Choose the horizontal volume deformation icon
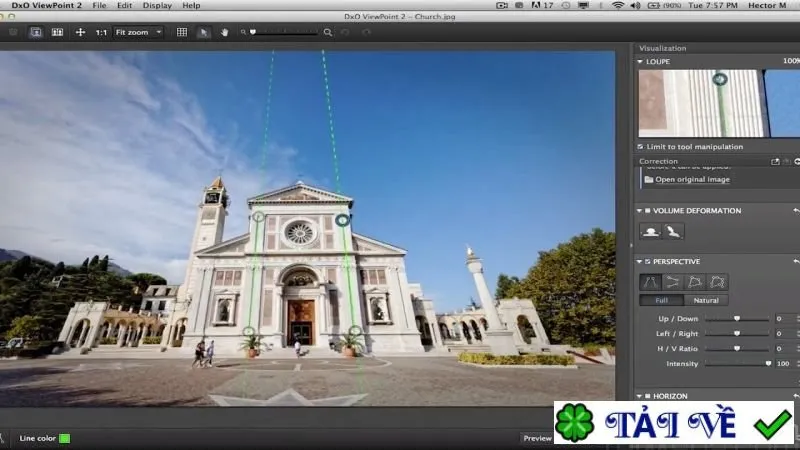The height and width of the screenshot is (450, 800). [651, 232]
